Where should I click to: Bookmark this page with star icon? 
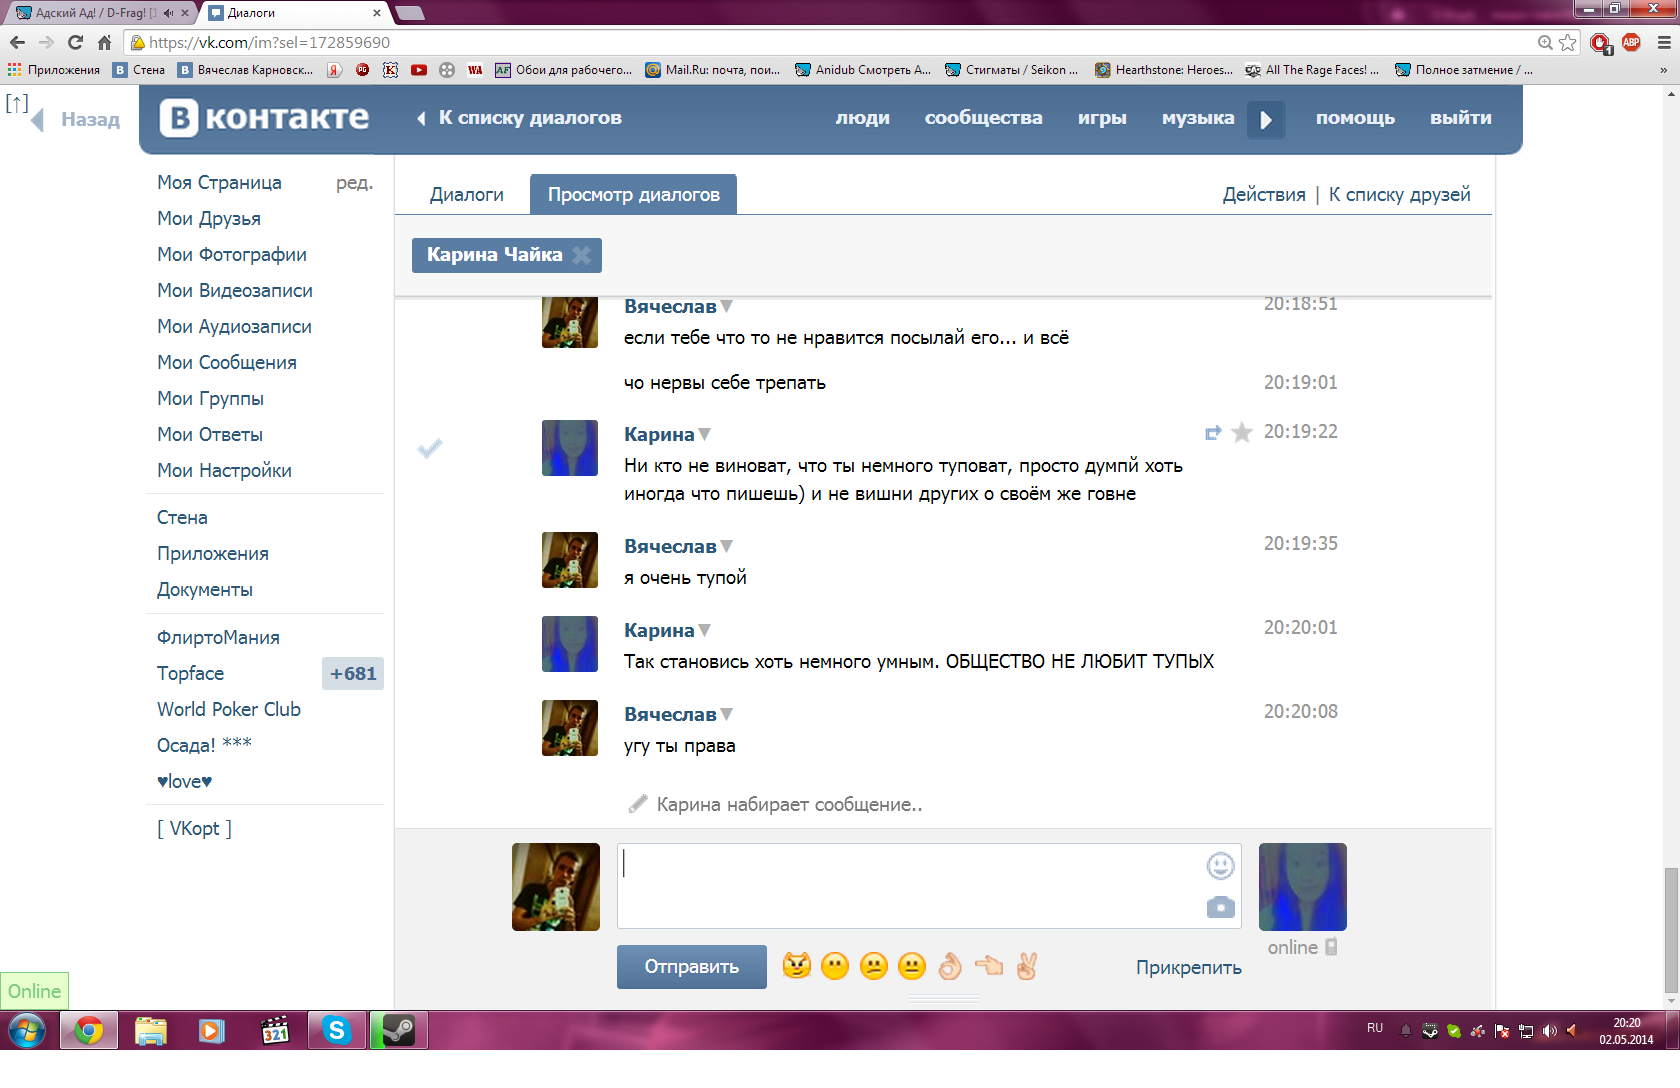(x=1568, y=42)
